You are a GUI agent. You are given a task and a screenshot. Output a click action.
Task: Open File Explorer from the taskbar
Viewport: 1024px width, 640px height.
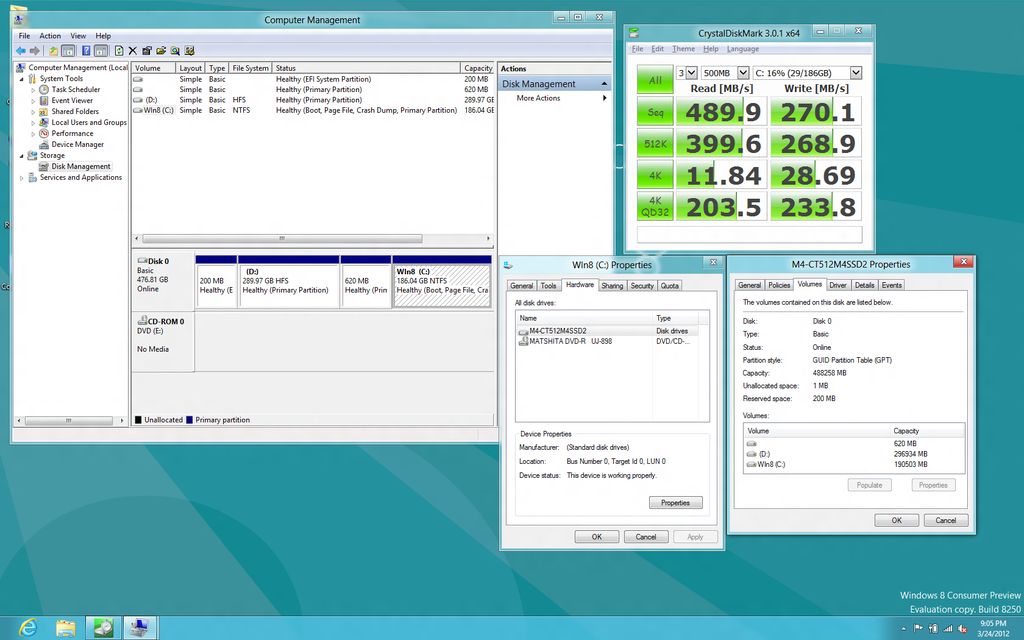click(66, 627)
